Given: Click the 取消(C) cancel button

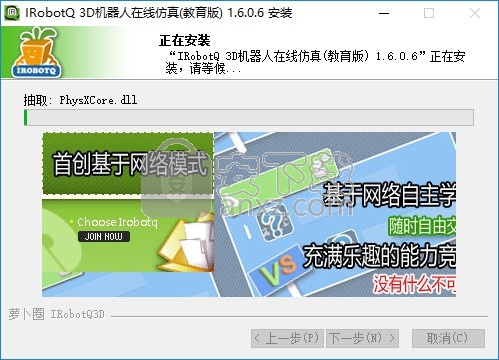Looking at the screenshot, I should click(x=448, y=338).
